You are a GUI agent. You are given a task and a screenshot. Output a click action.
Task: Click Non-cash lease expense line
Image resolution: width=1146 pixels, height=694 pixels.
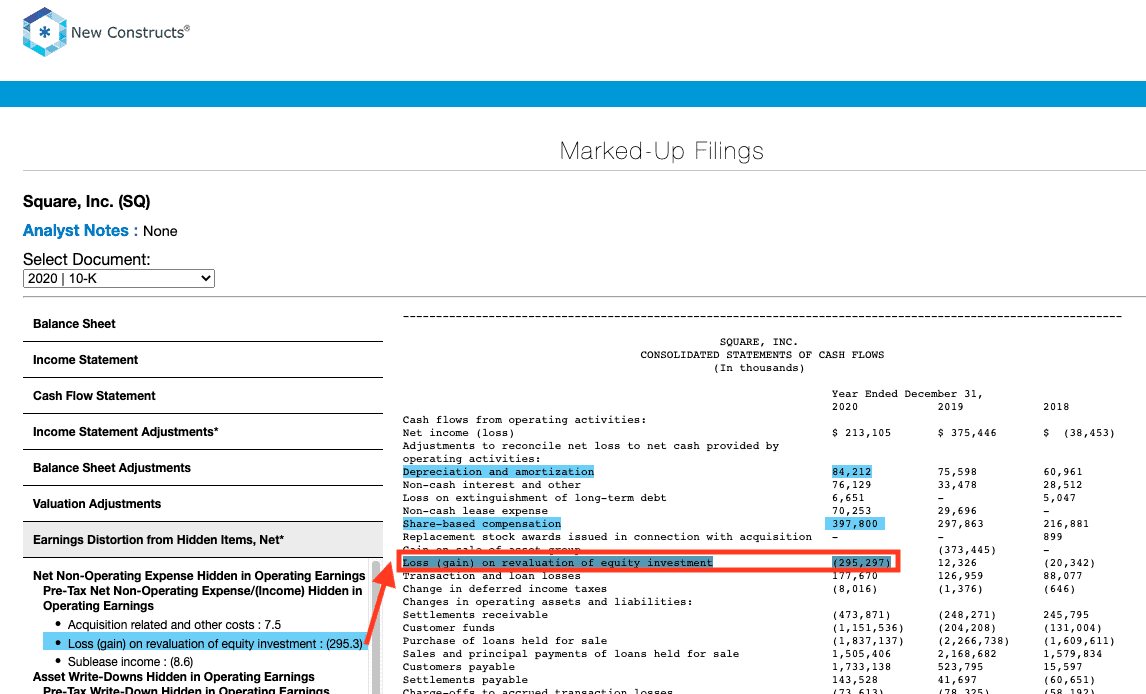pyautogui.click(x=475, y=511)
